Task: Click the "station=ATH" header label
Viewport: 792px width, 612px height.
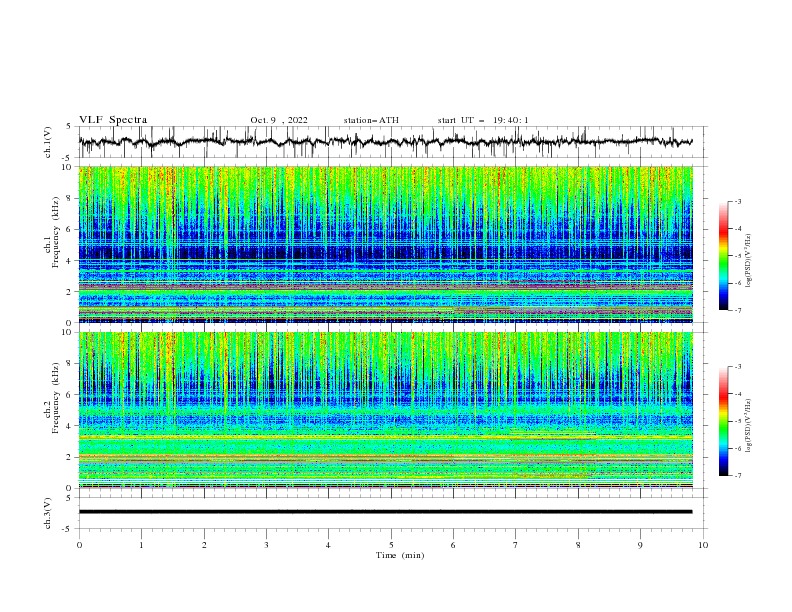Action: pyautogui.click(x=371, y=120)
